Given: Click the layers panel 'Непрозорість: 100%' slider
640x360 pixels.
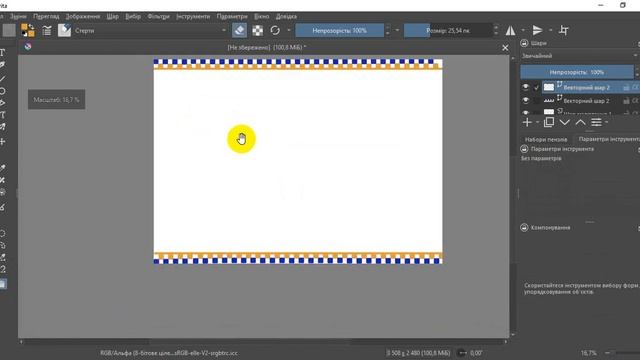Looking at the screenshot, I should (x=577, y=72).
